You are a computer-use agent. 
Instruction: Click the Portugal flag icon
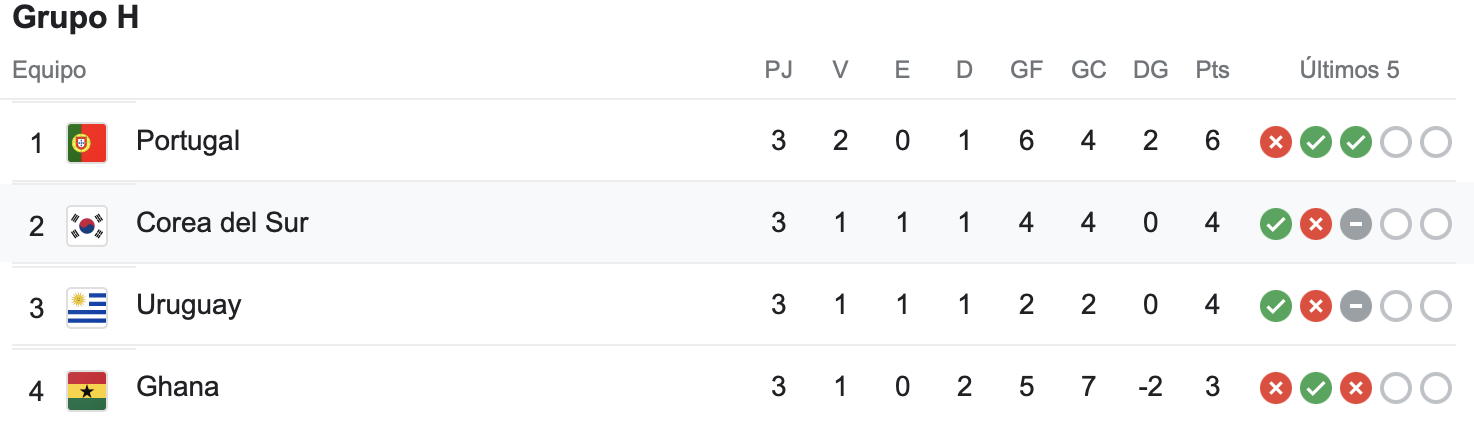pyautogui.click(x=87, y=142)
